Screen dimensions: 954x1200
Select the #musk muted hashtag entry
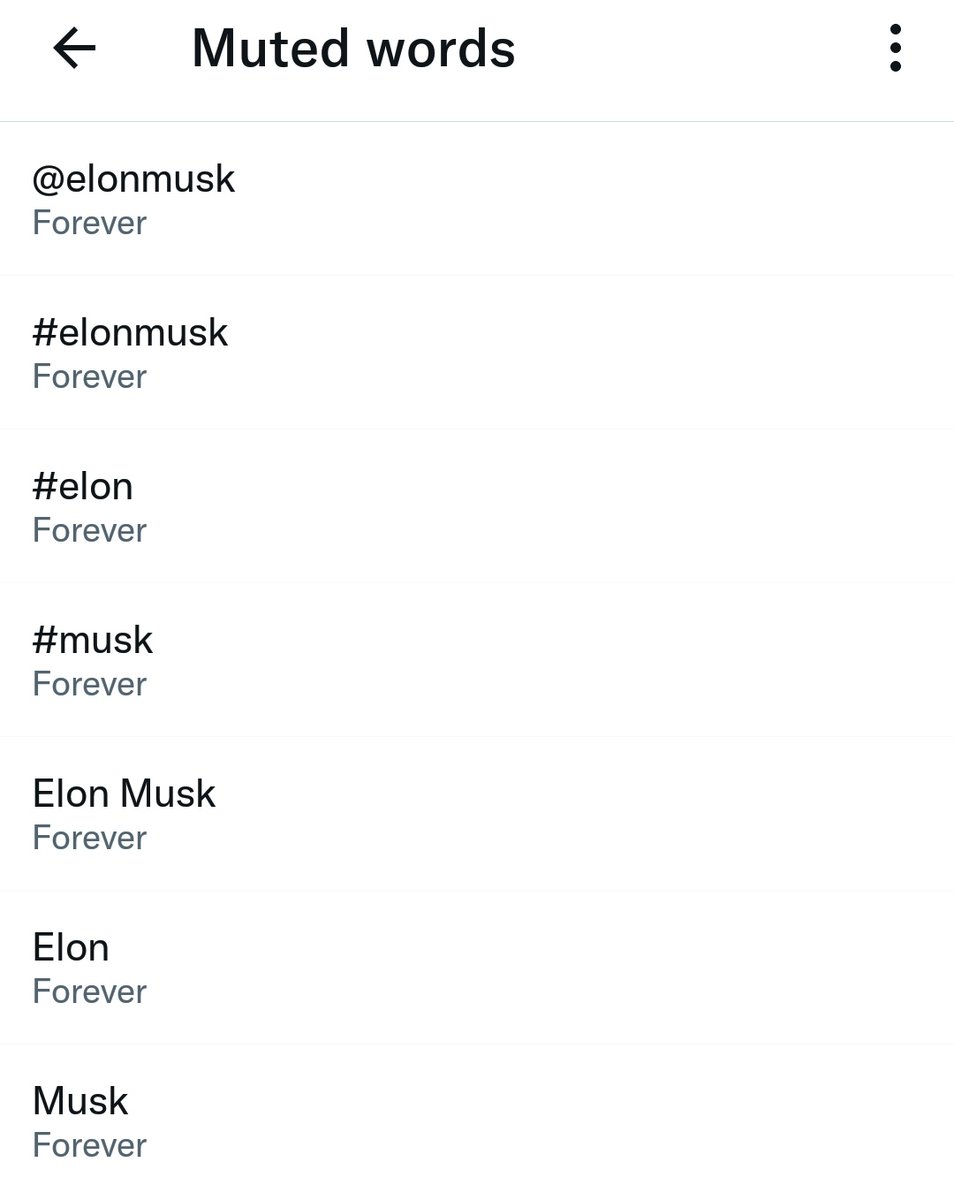[x=477, y=660]
